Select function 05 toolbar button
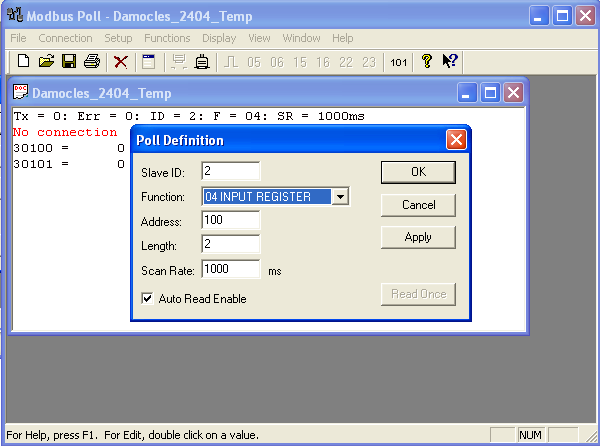Viewport: 600px width, 446px height. [254, 62]
